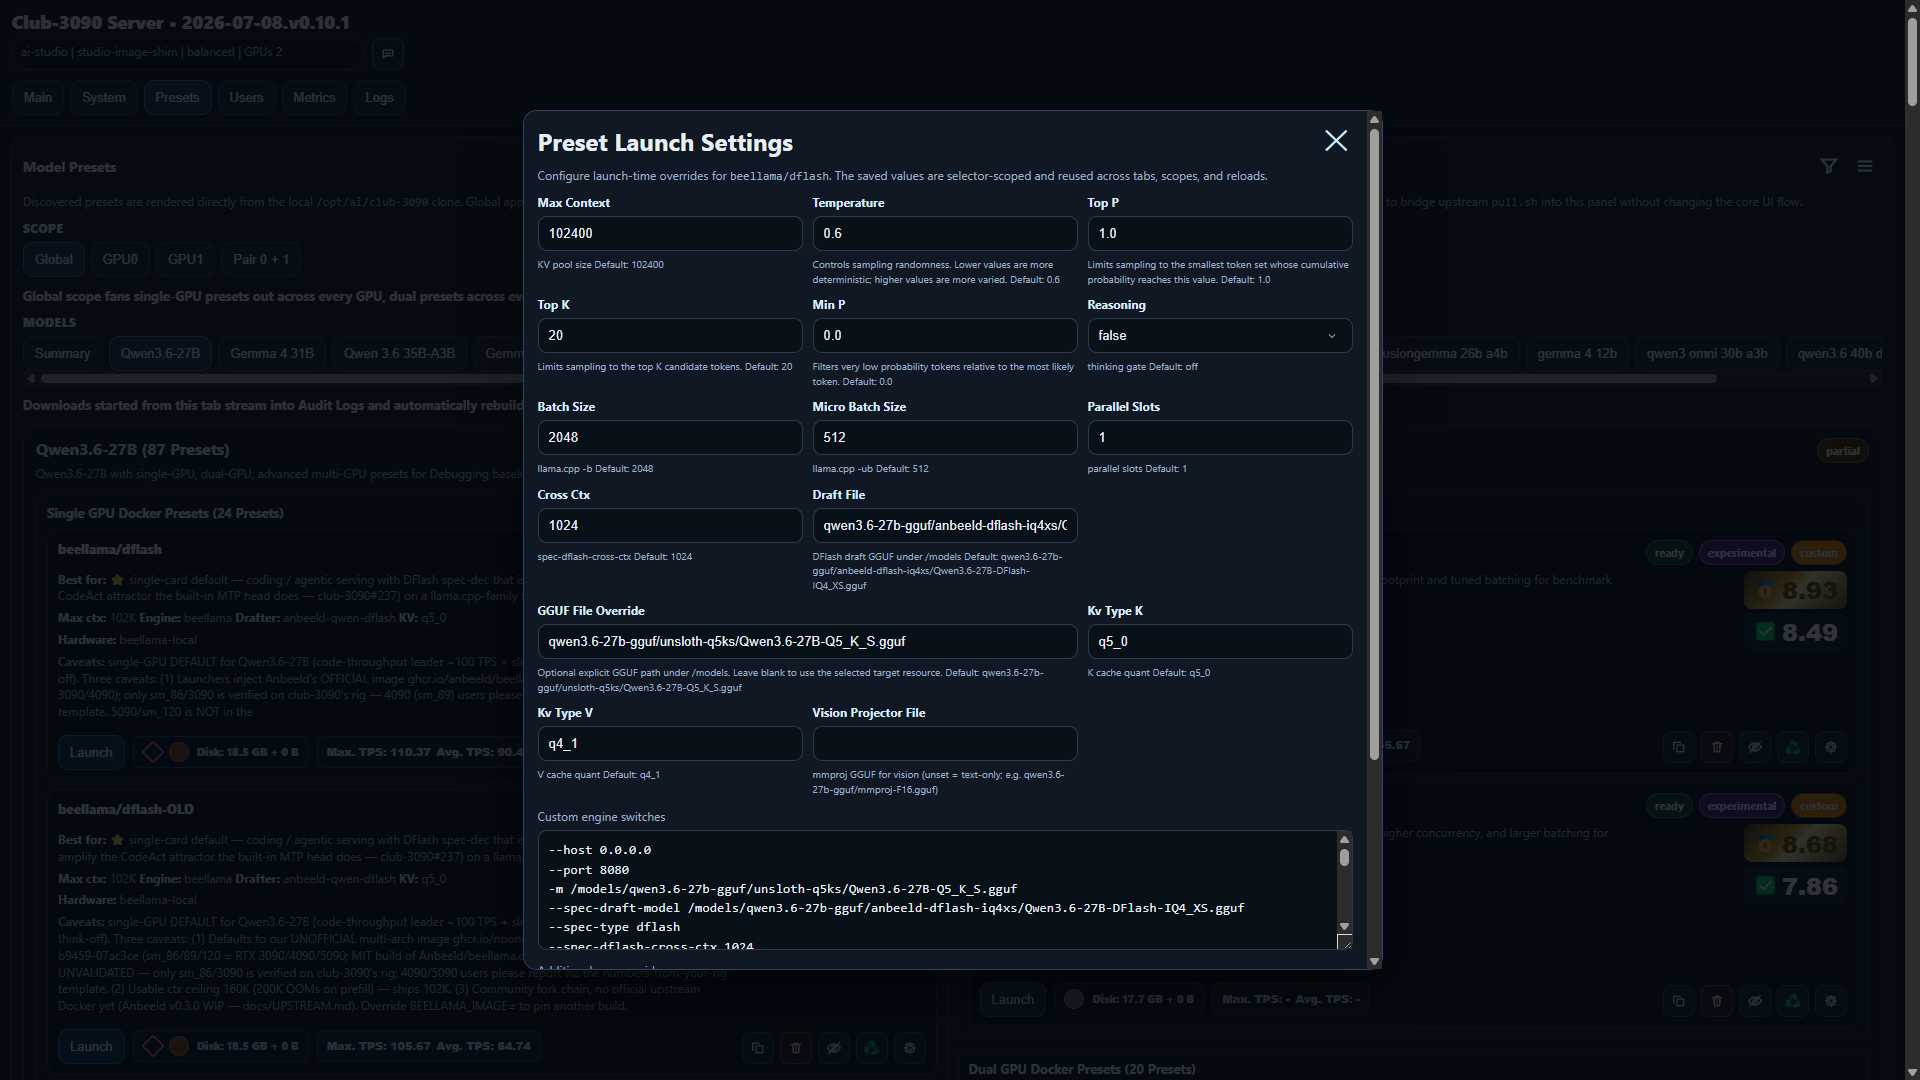1920x1080 pixels.
Task: Click the left arrow of the models tab scroller
Action: click(31, 379)
